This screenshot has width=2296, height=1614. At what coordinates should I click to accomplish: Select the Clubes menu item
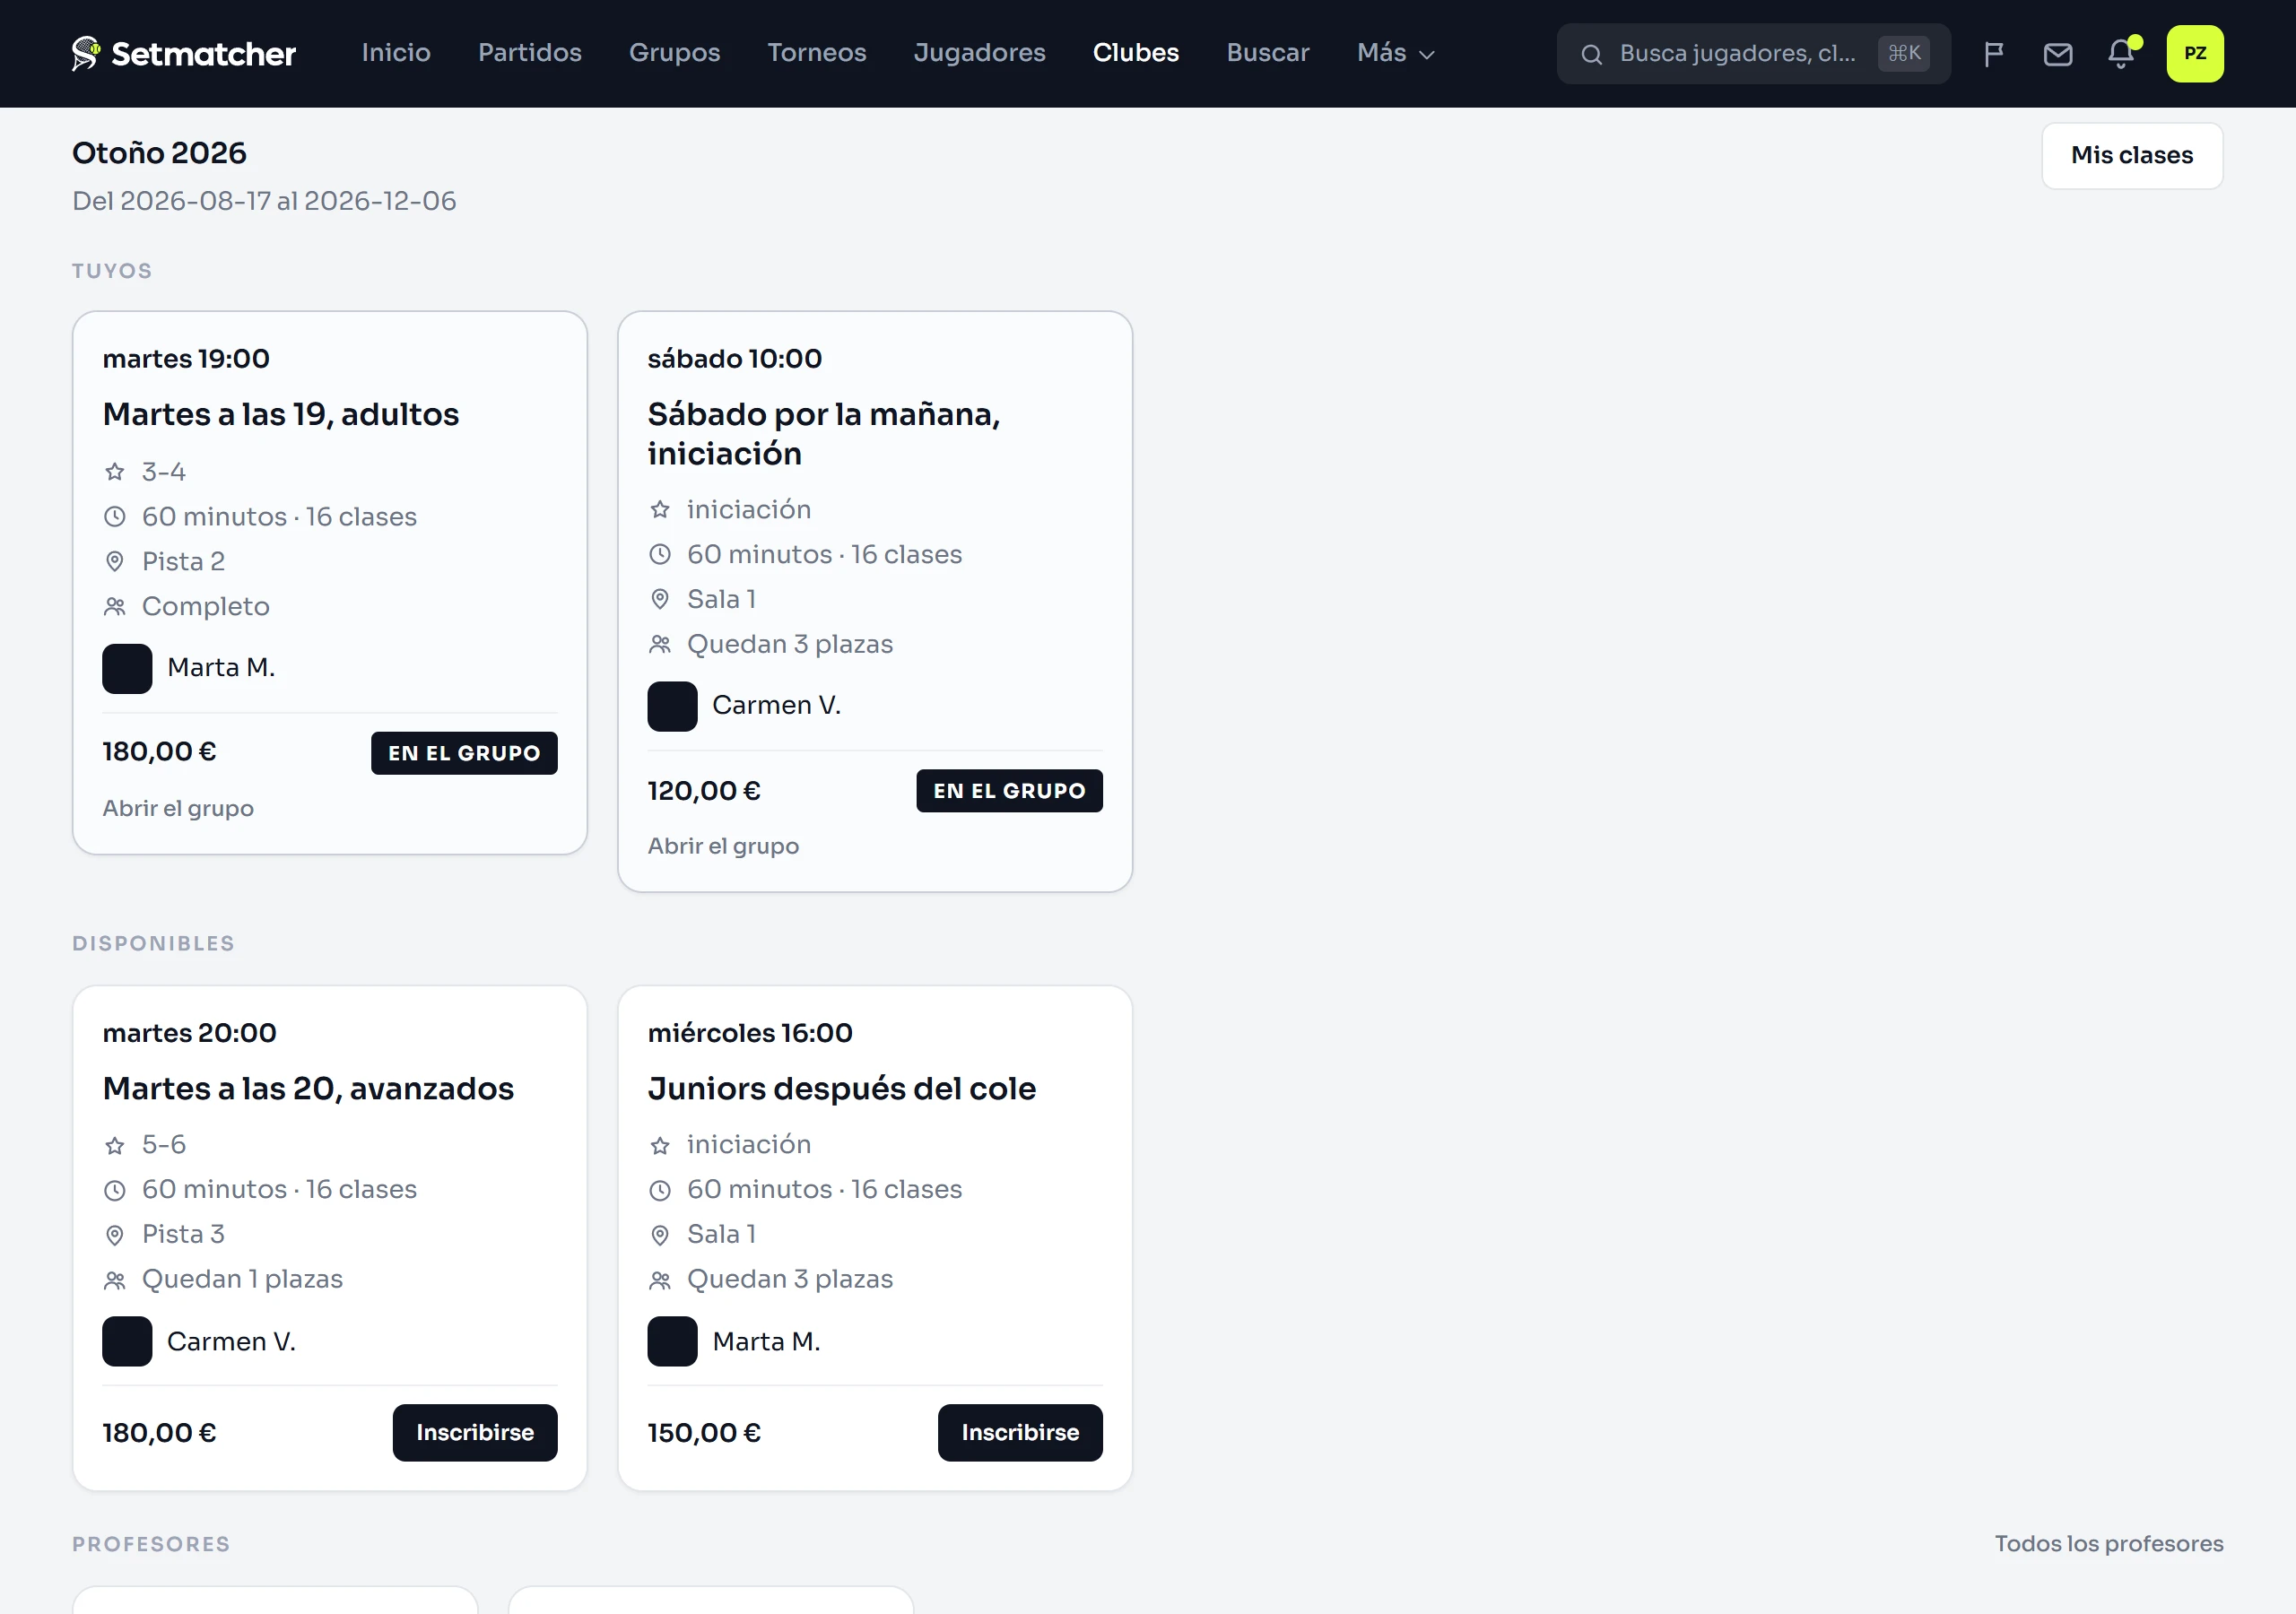click(1136, 53)
